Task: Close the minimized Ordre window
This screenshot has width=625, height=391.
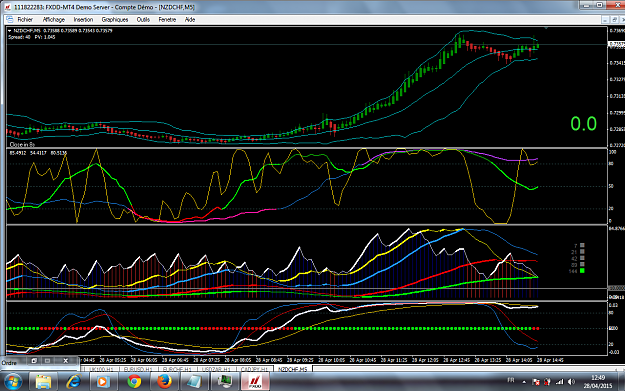Action: pyautogui.click(x=66, y=361)
